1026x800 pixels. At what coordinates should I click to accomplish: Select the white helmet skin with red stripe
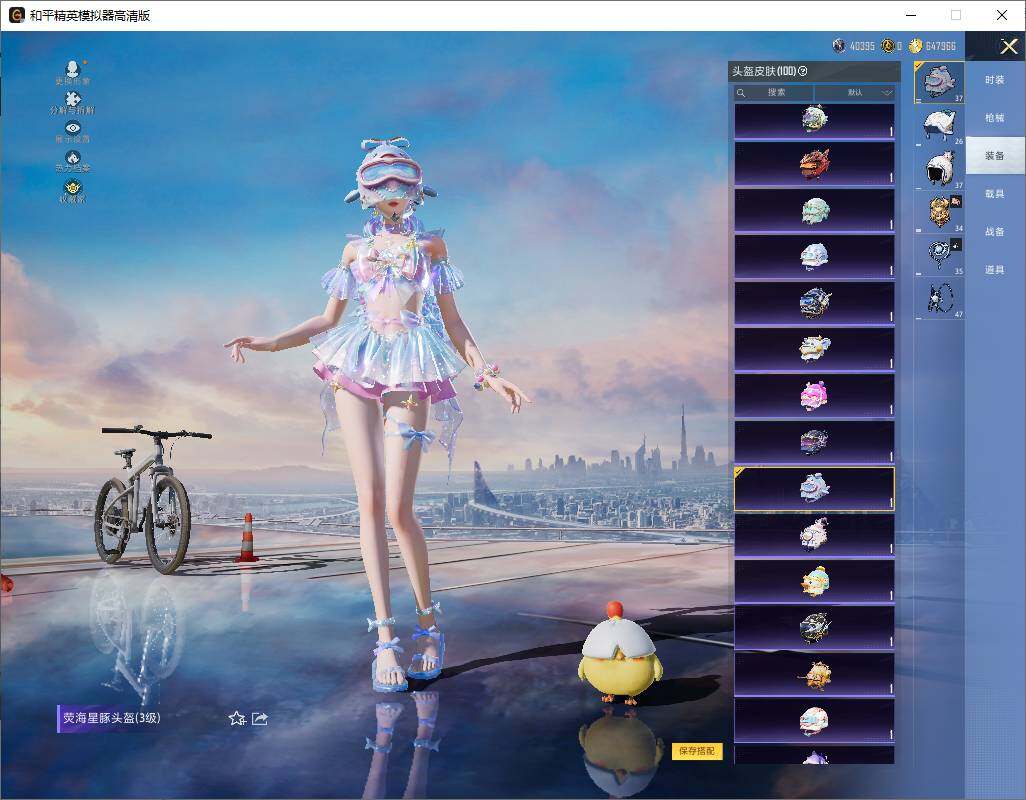click(x=814, y=721)
